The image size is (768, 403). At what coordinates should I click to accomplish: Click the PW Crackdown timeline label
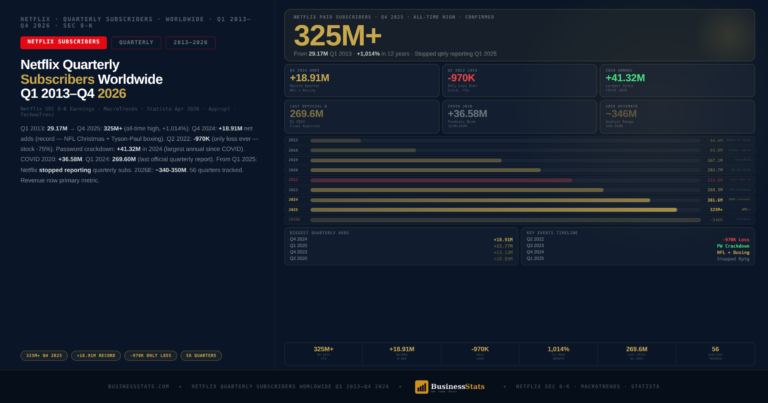pos(733,246)
